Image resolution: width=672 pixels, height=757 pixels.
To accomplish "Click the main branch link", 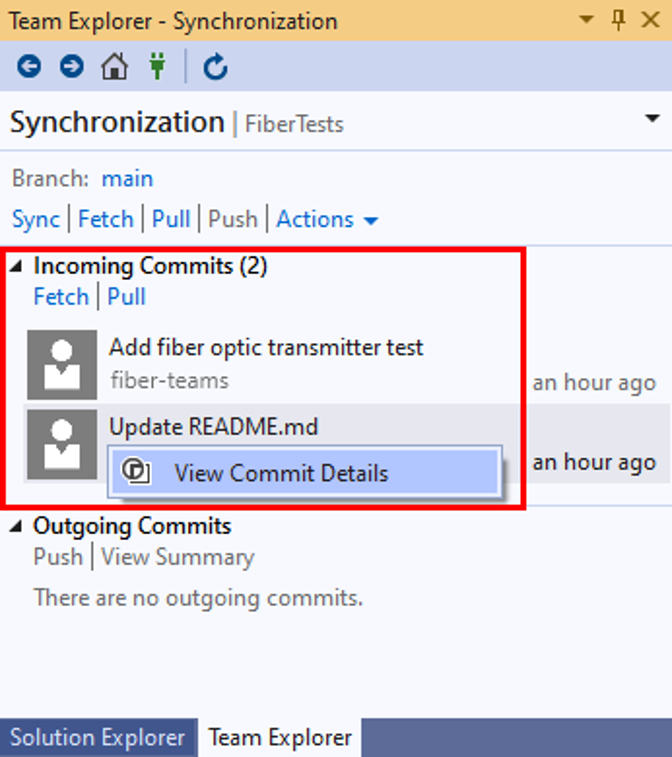I will pyautogui.click(x=127, y=179).
